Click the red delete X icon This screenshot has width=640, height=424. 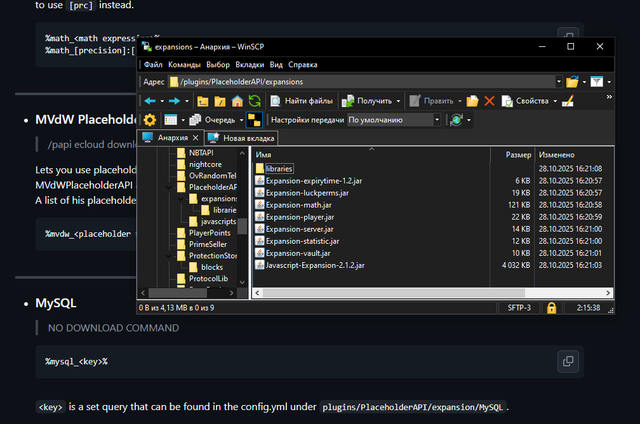click(x=489, y=101)
